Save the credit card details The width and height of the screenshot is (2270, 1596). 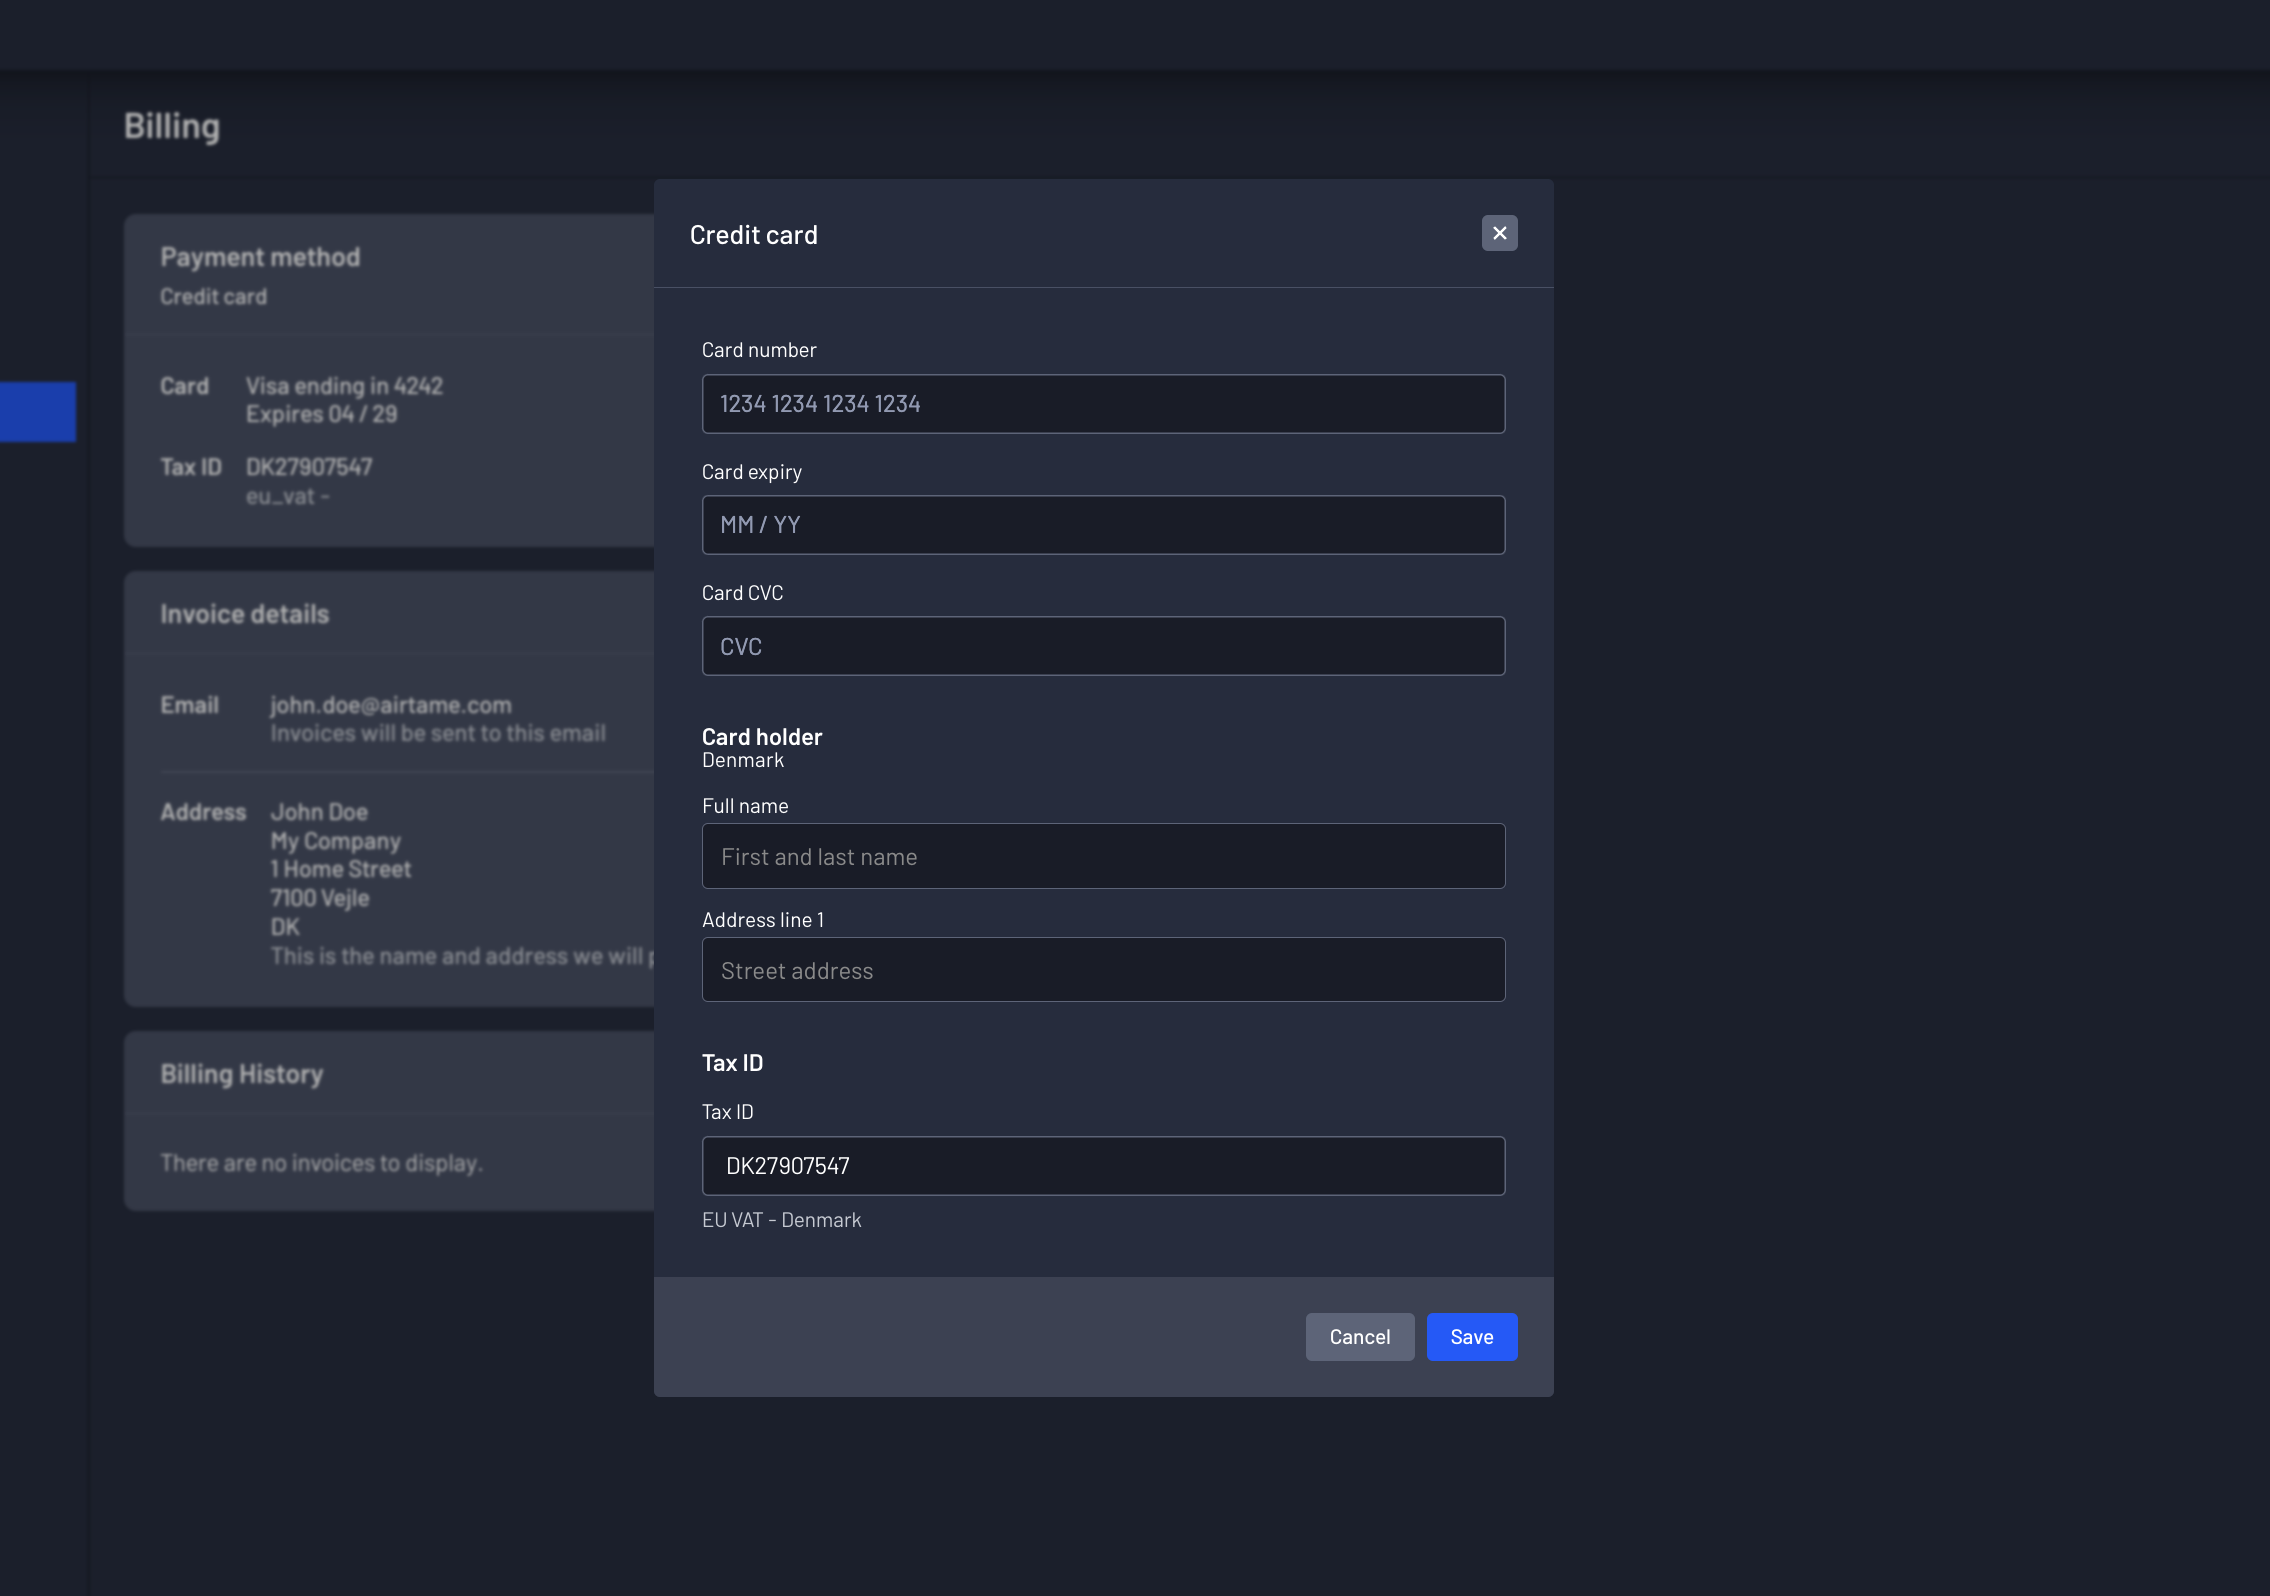[x=1471, y=1337]
